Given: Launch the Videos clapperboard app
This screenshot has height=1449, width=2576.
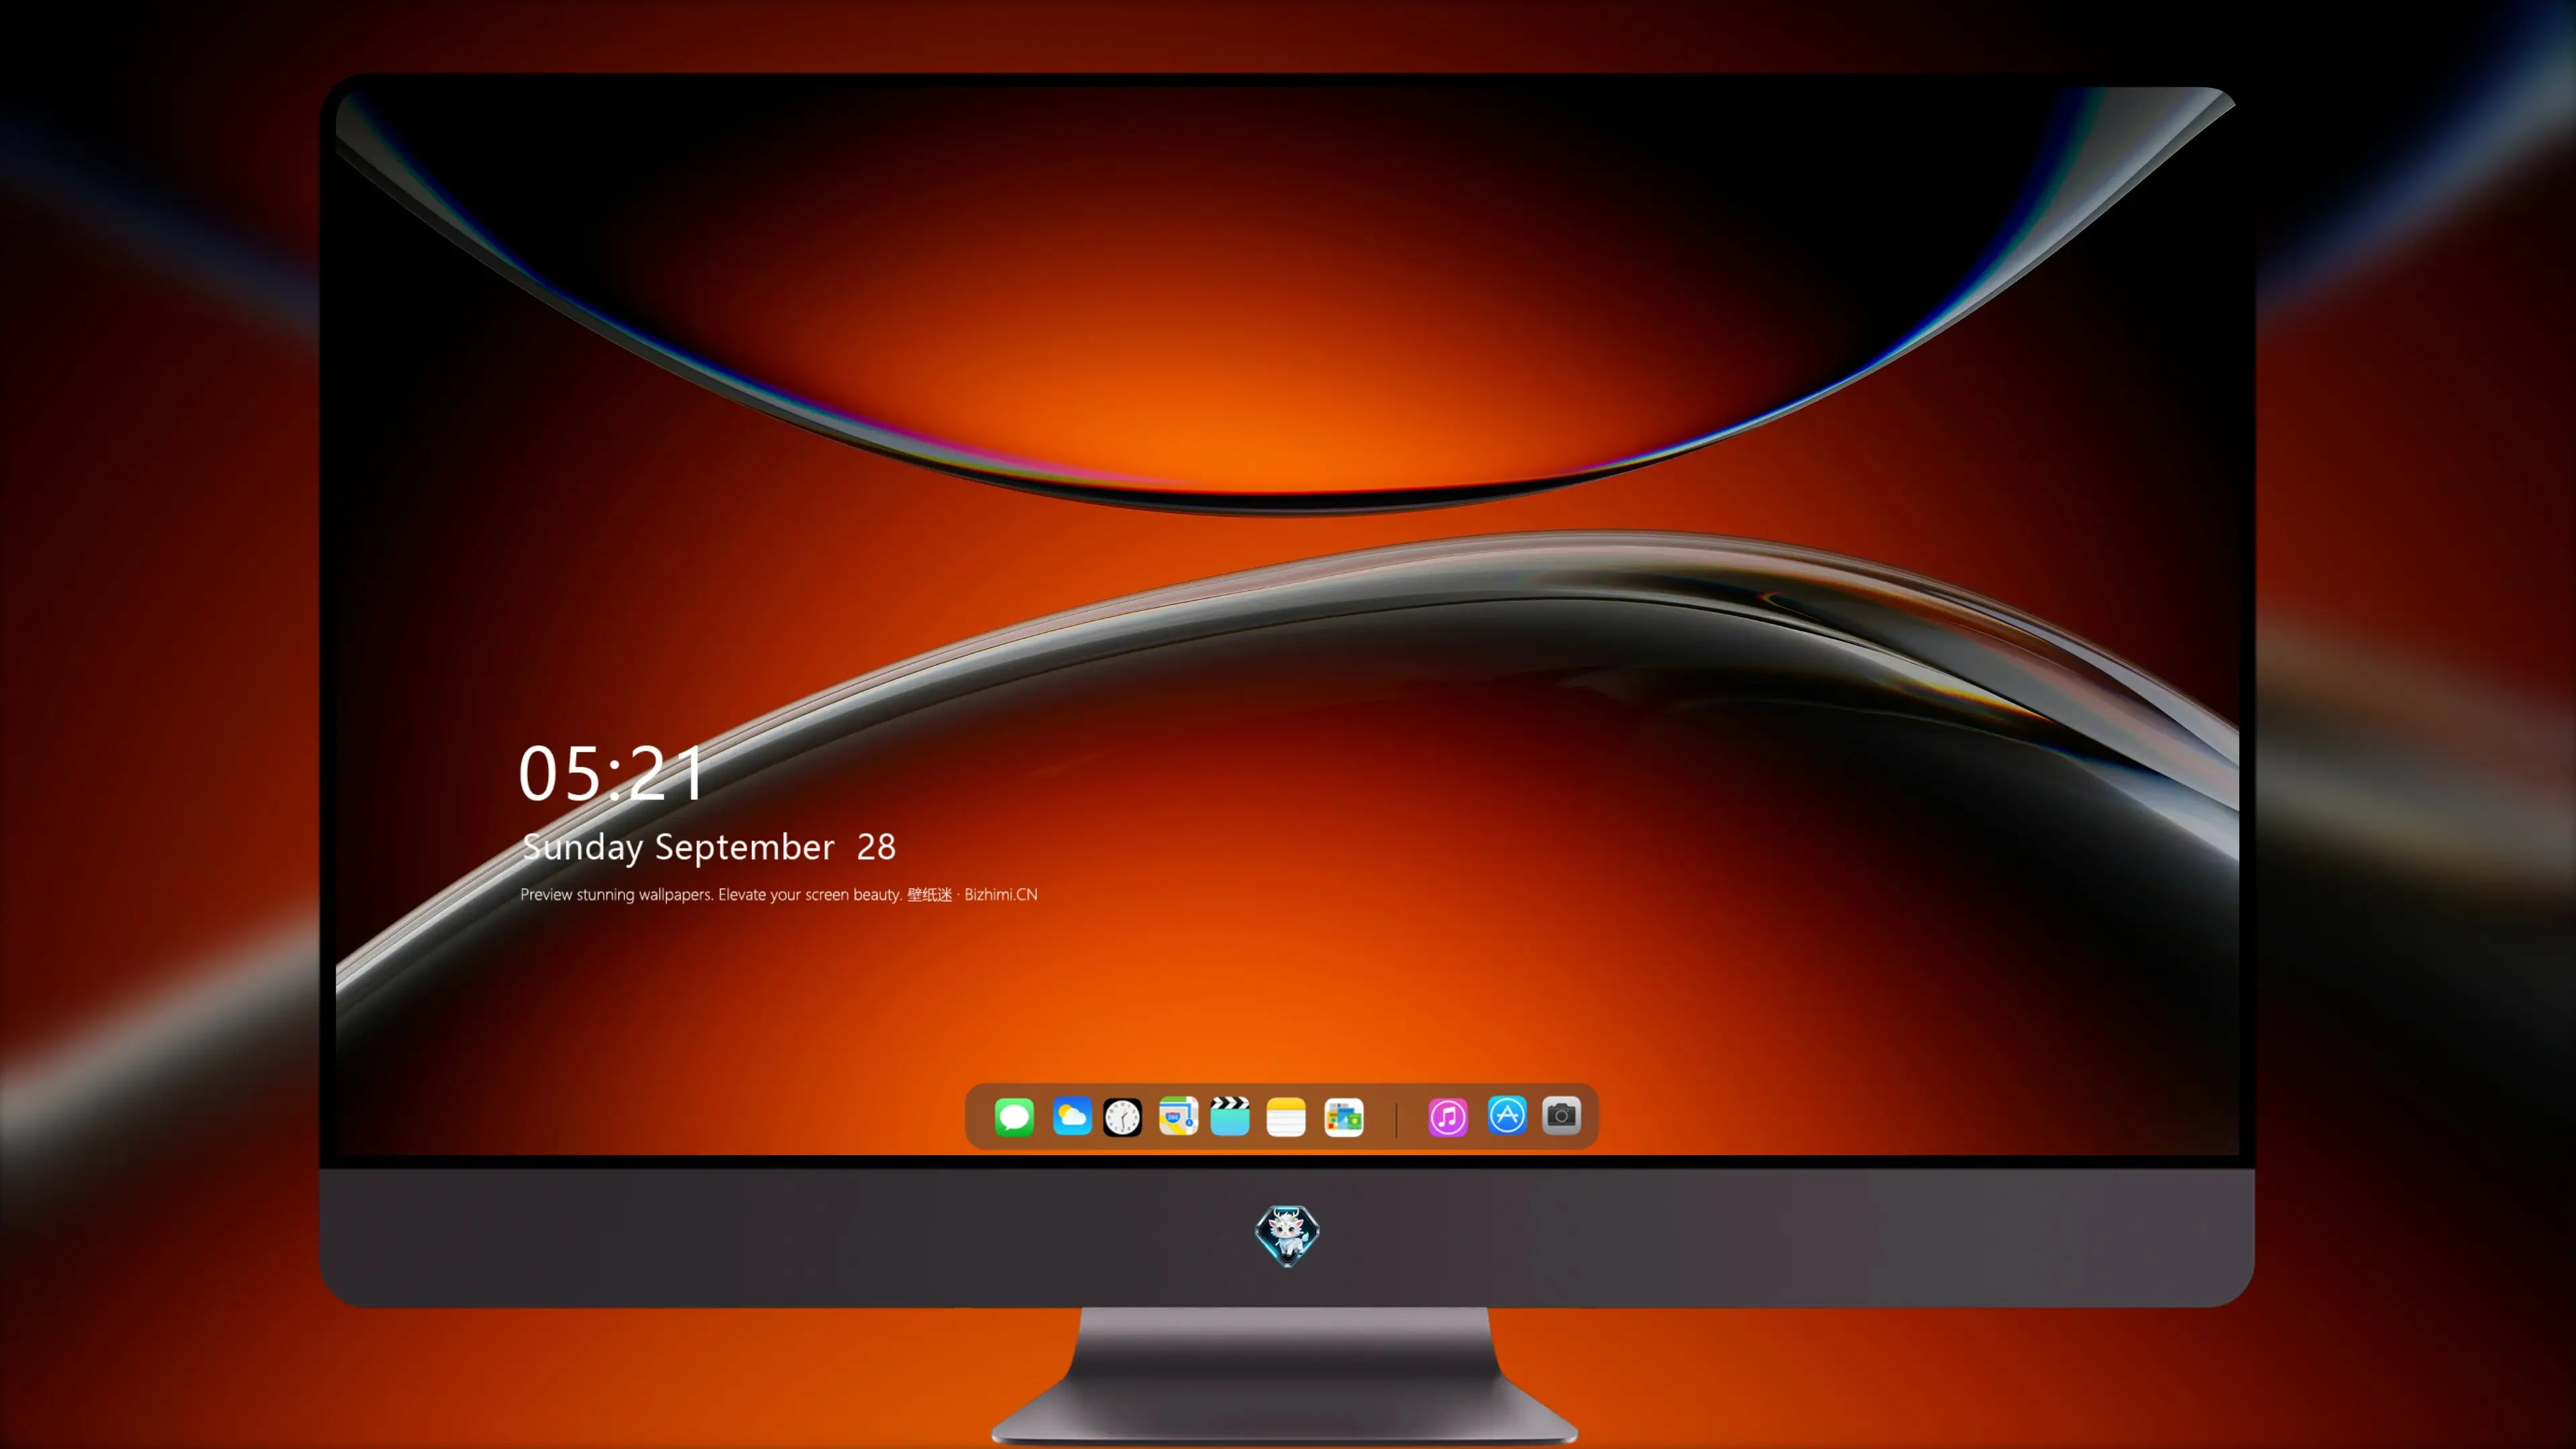Looking at the screenshot, I should 1230,1116.
